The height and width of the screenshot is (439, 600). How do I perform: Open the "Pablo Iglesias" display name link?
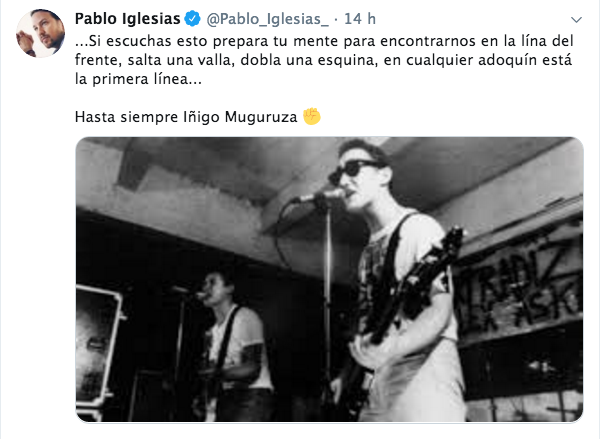click(x=127, y=19)
